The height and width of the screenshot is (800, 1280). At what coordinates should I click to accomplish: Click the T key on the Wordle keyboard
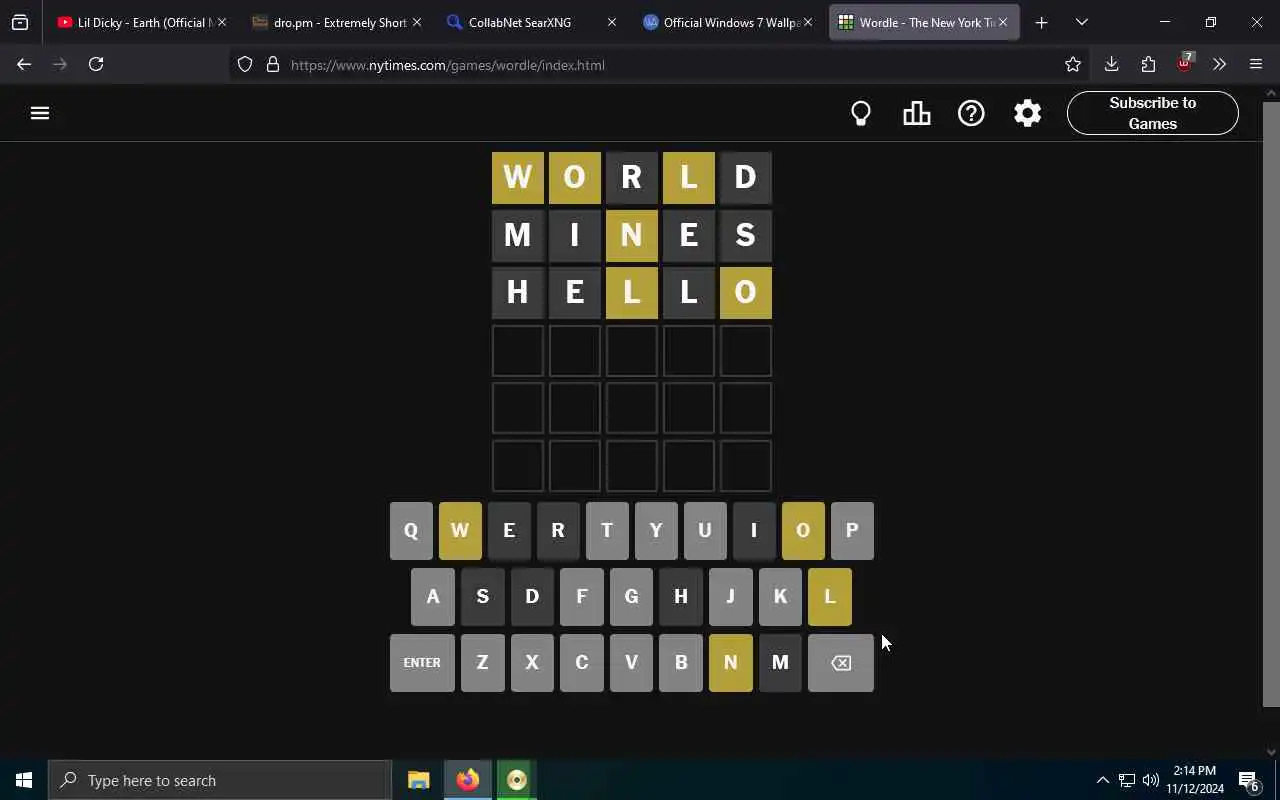click(x=607, y=530)
